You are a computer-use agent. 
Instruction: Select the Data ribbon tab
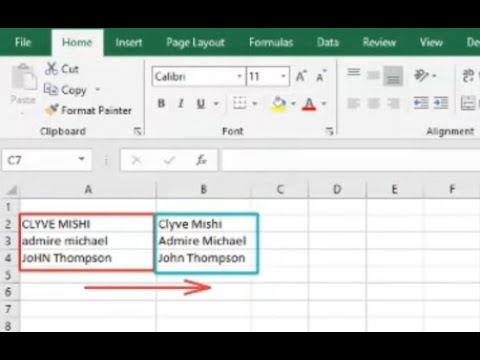(x=328, y=42)
